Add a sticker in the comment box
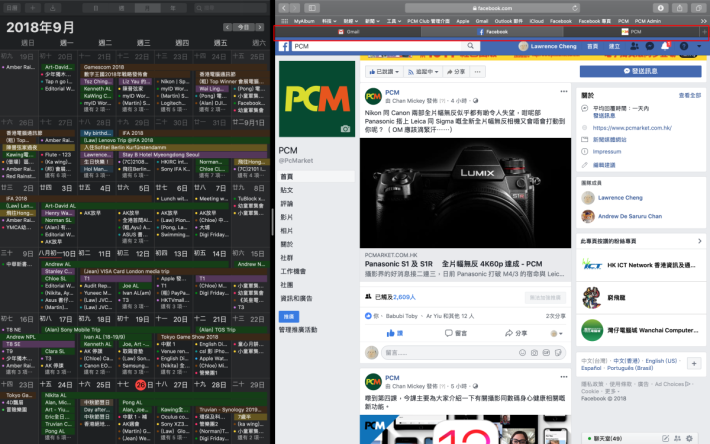710x444 pixels. (558, 353)
